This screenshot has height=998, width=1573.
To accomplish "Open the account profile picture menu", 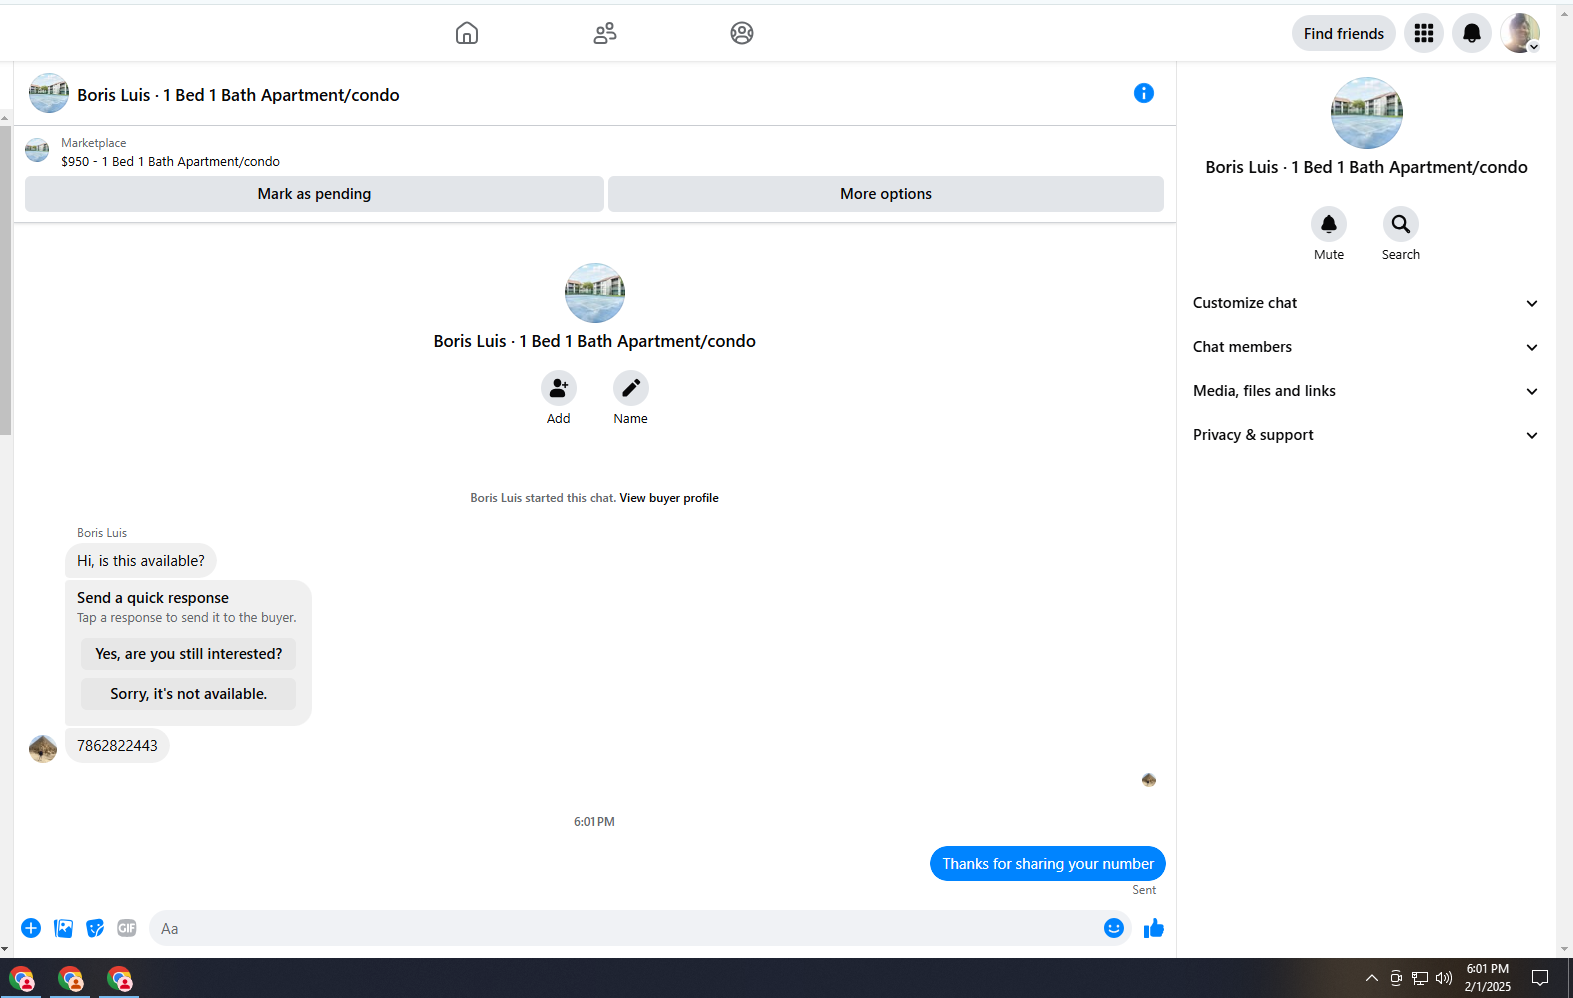I will [x=1520, y=33].
